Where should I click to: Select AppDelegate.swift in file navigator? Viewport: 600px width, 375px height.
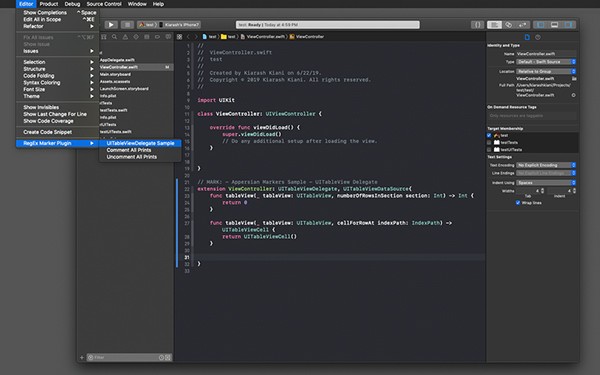(117, 60)
